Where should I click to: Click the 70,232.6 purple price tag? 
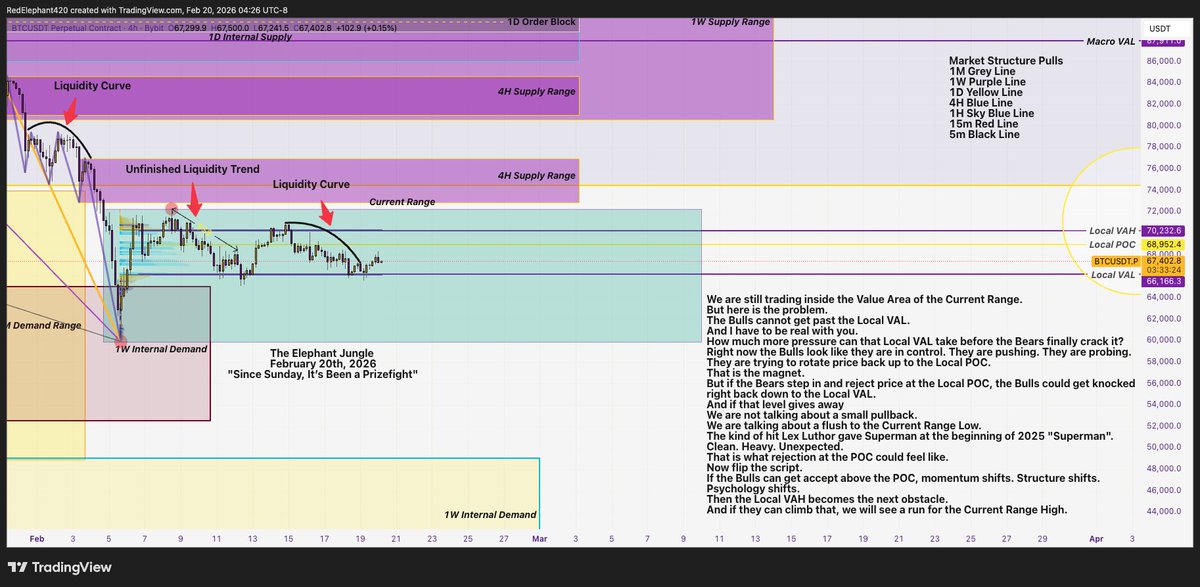[x=1163, y=230]
